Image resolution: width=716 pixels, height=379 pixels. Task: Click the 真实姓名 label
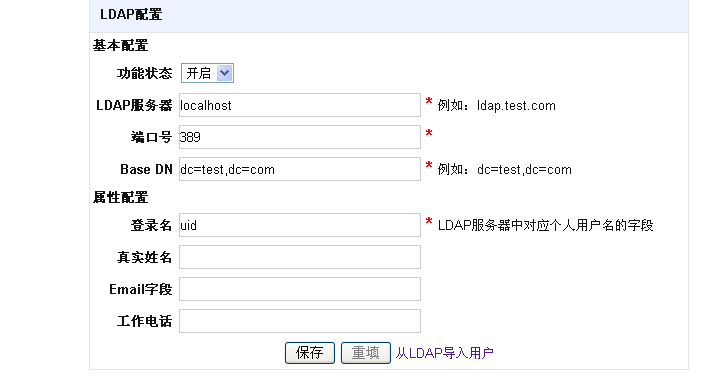pyautogui.click(x=144, y=257)
